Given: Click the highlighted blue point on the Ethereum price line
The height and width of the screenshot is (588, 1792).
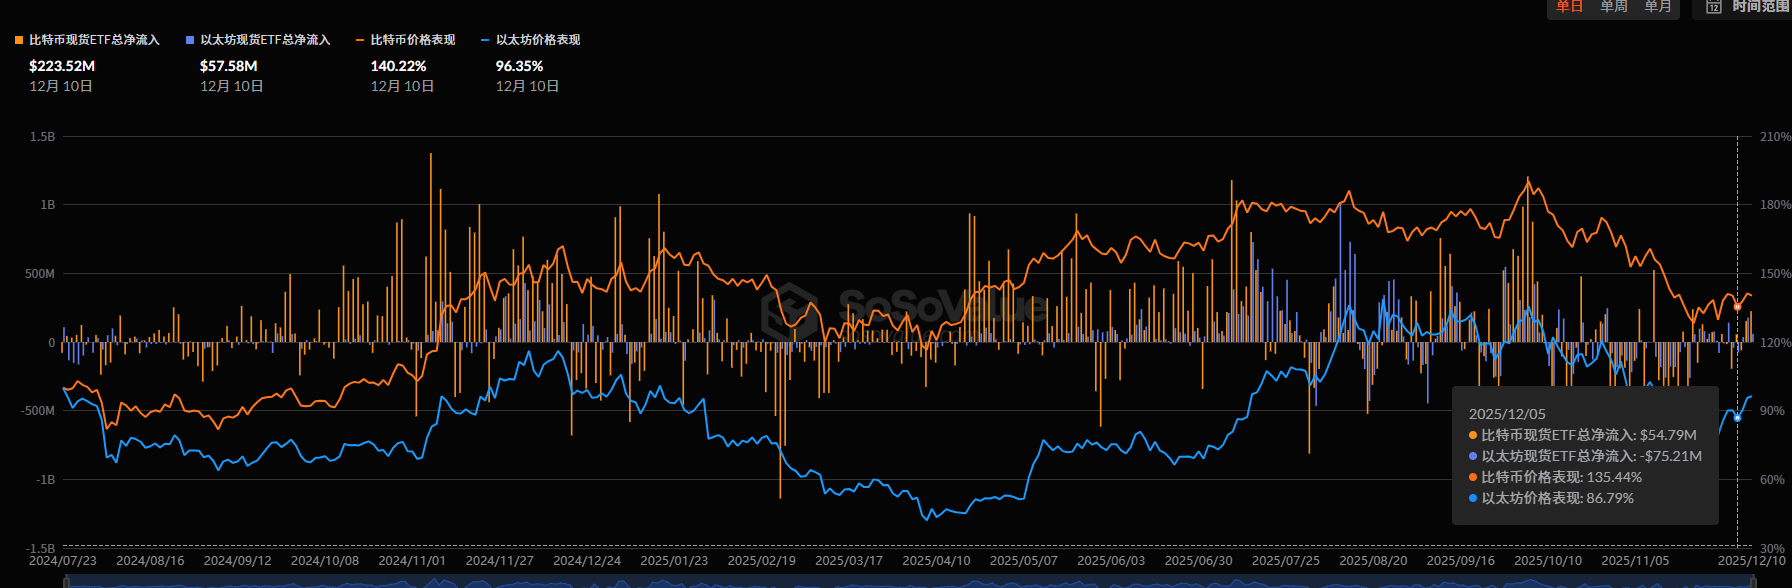Looking at the screenshot, I should 1737,417.
